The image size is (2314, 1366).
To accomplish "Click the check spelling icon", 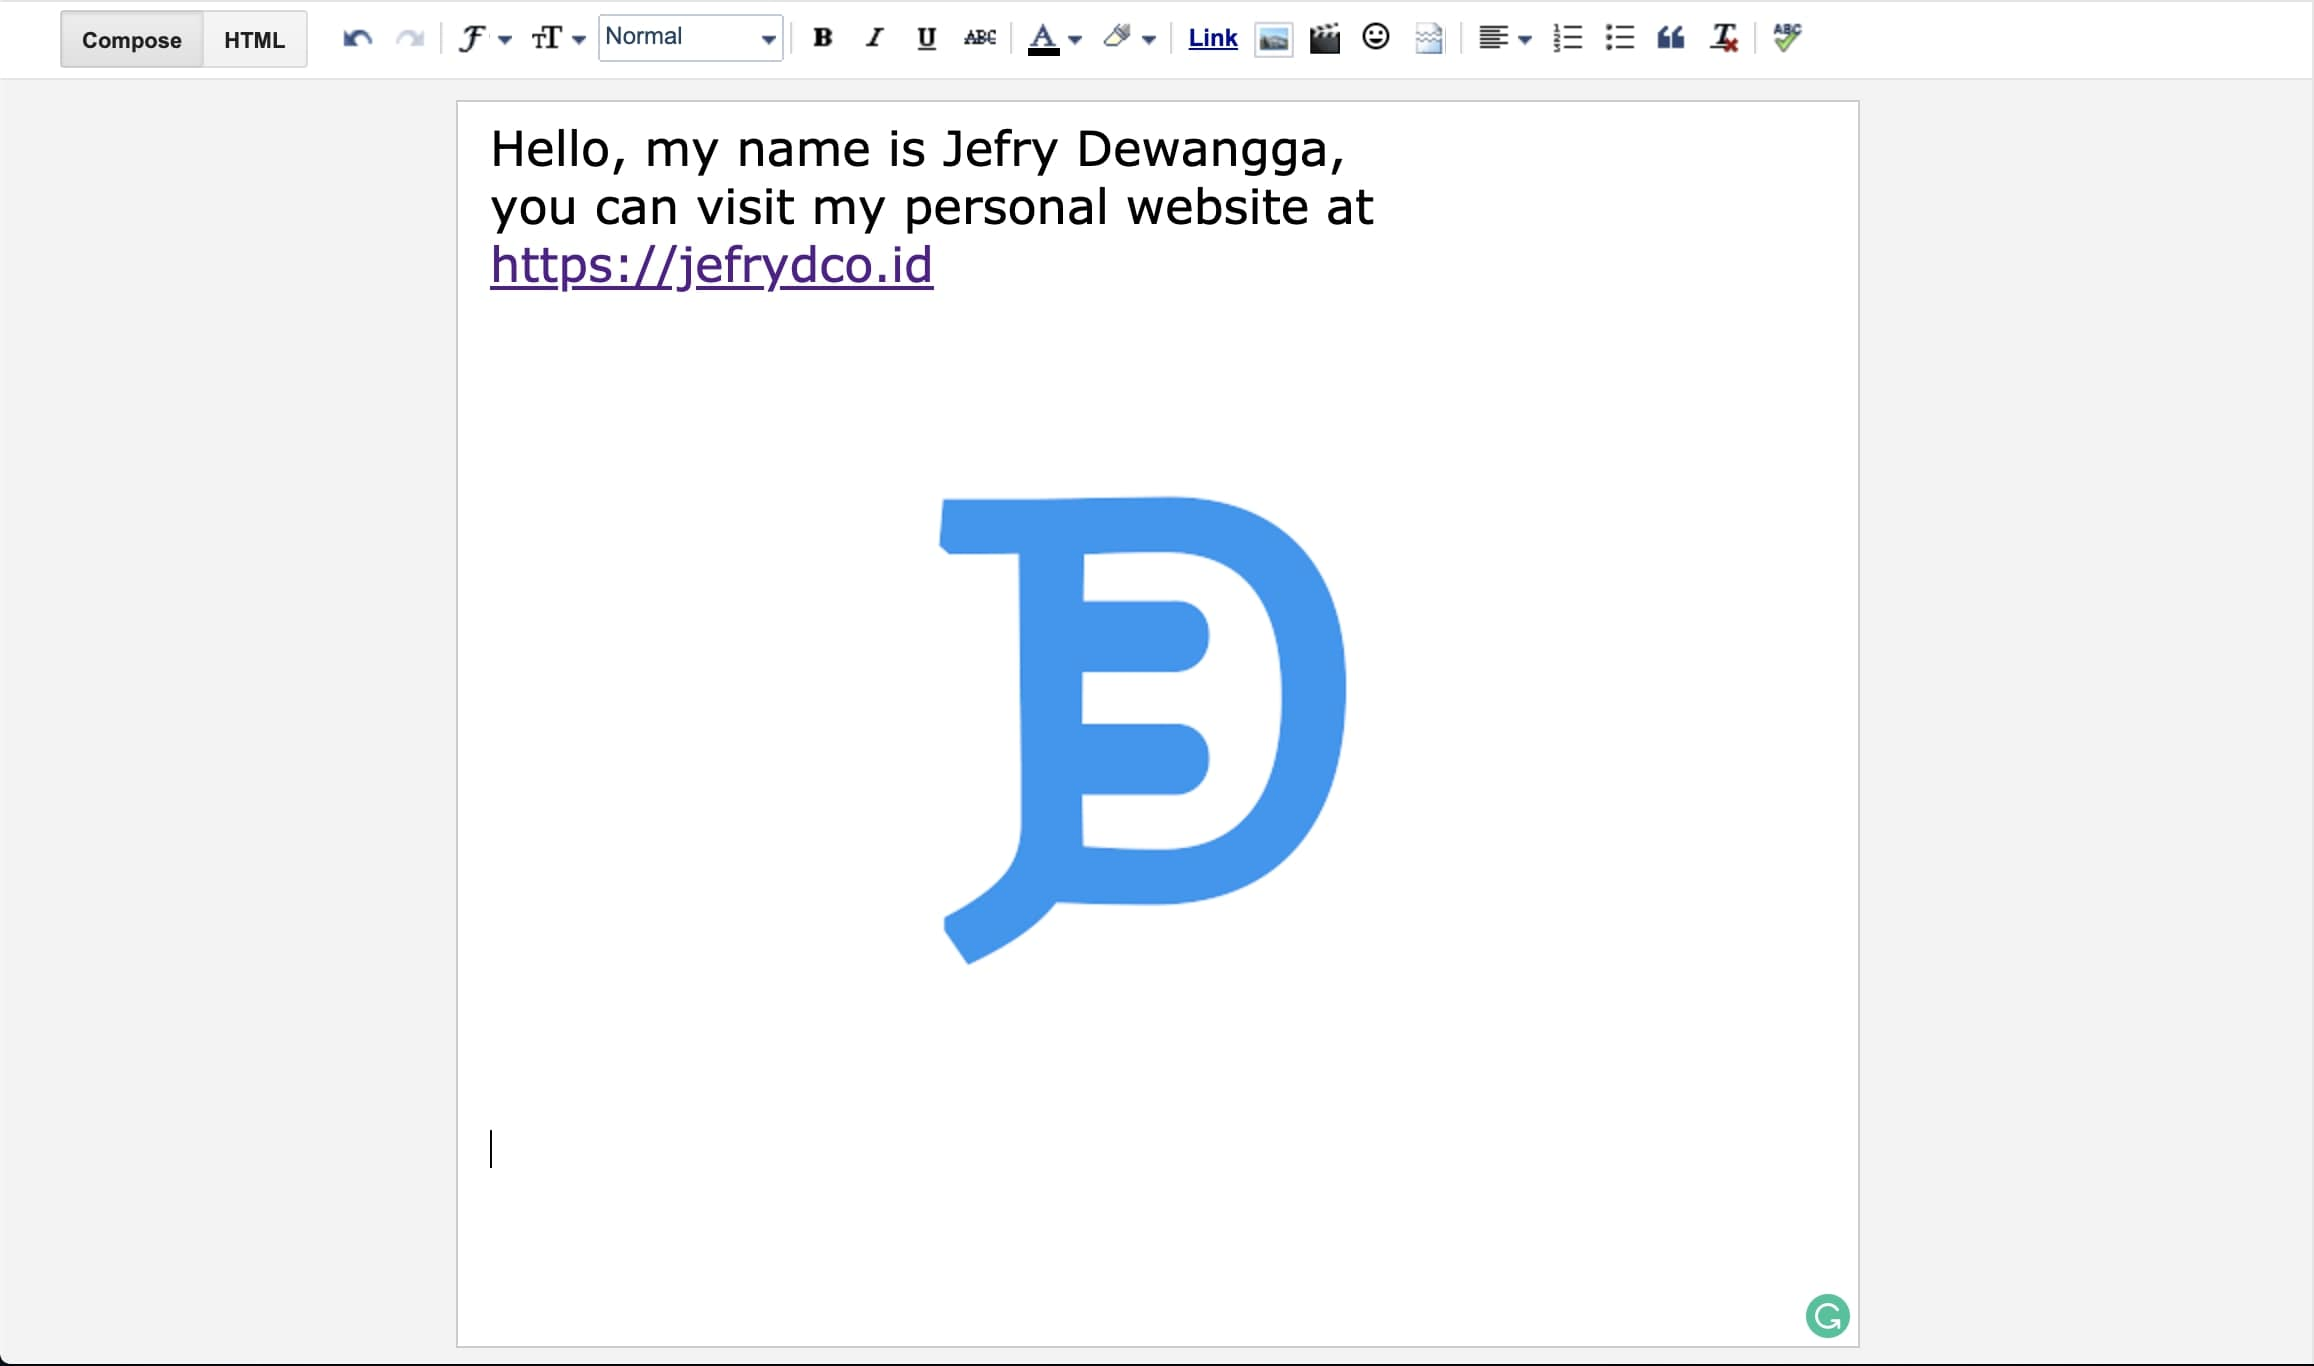I will [x=1787, y=38].
